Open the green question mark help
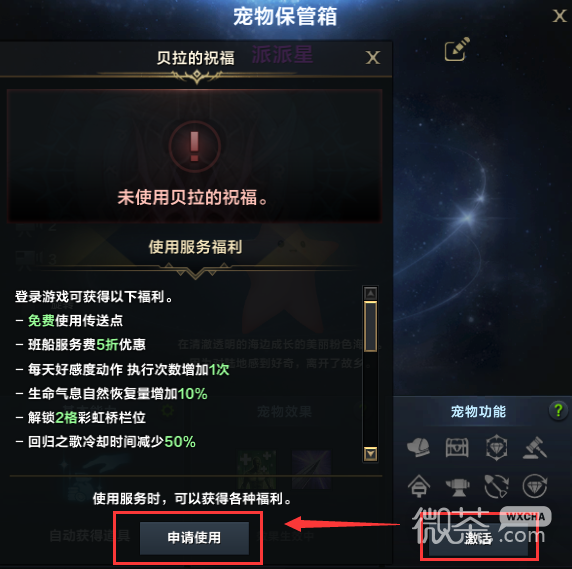The height and width of the screenshot is (569, 572). tap(558, 411)
